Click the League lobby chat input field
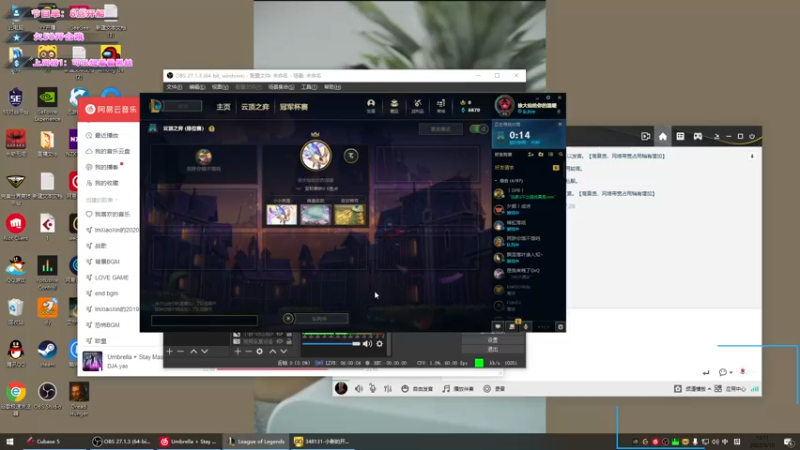The image size is (800, 450). (x=204, y=320)
